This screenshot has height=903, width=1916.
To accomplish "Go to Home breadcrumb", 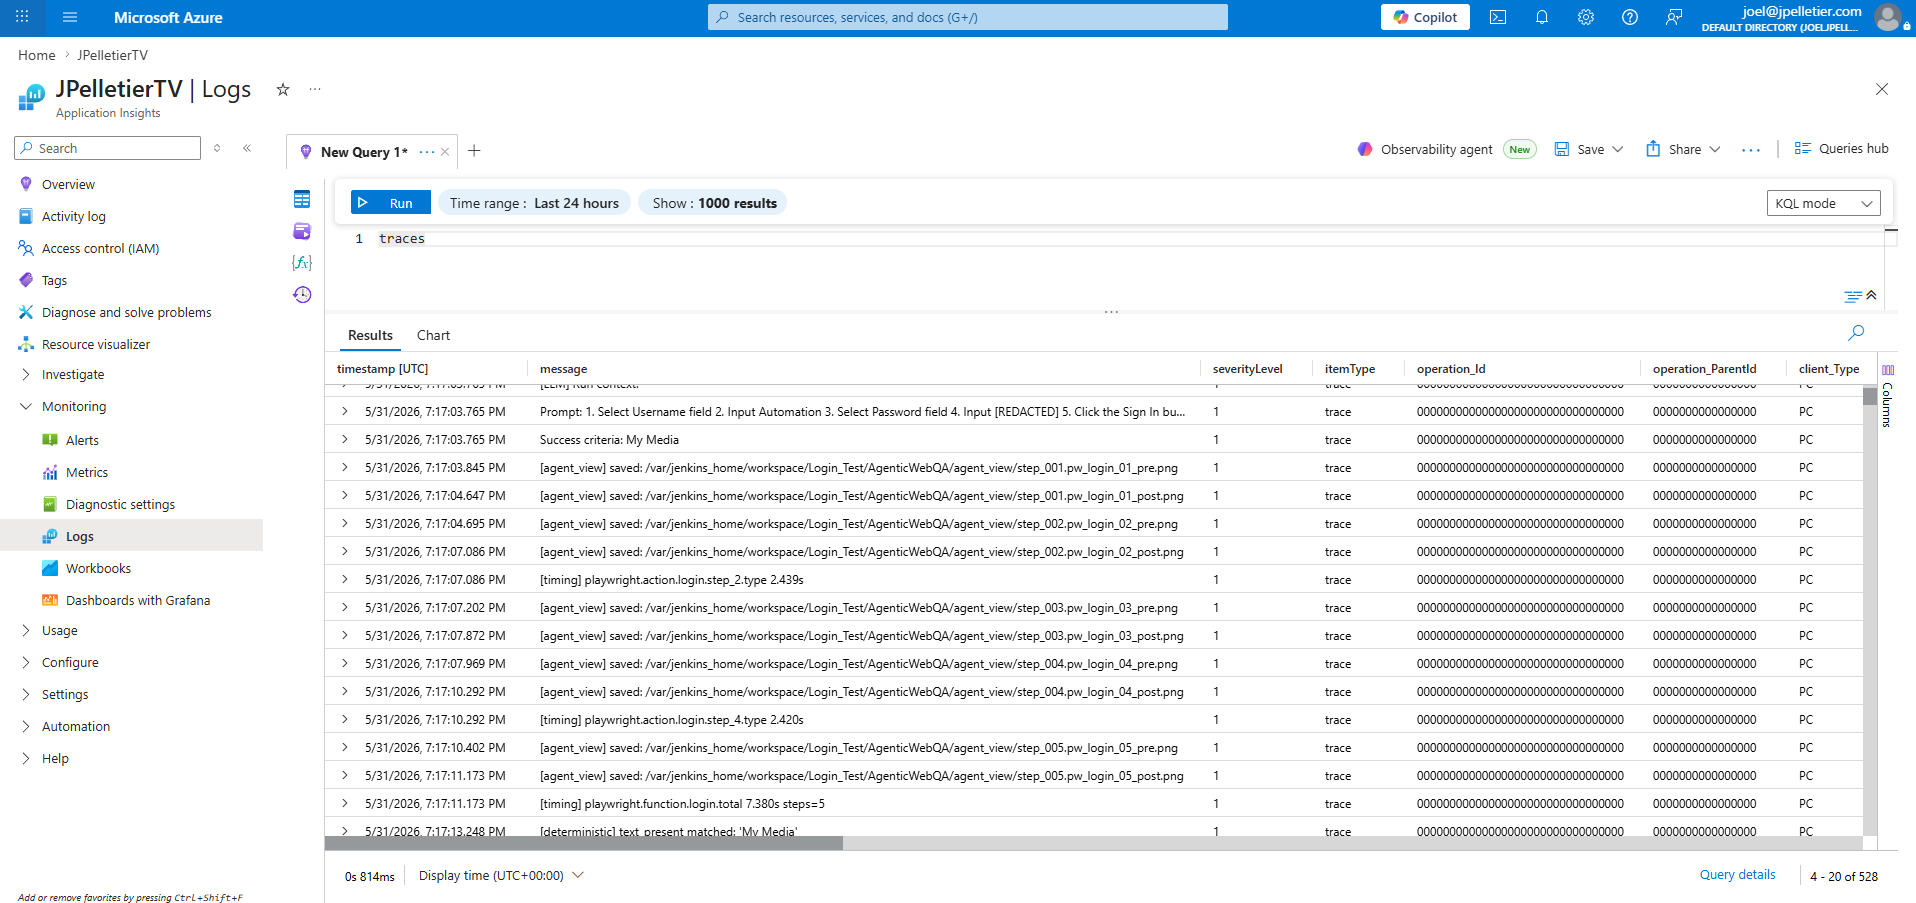I will point(37,55).
